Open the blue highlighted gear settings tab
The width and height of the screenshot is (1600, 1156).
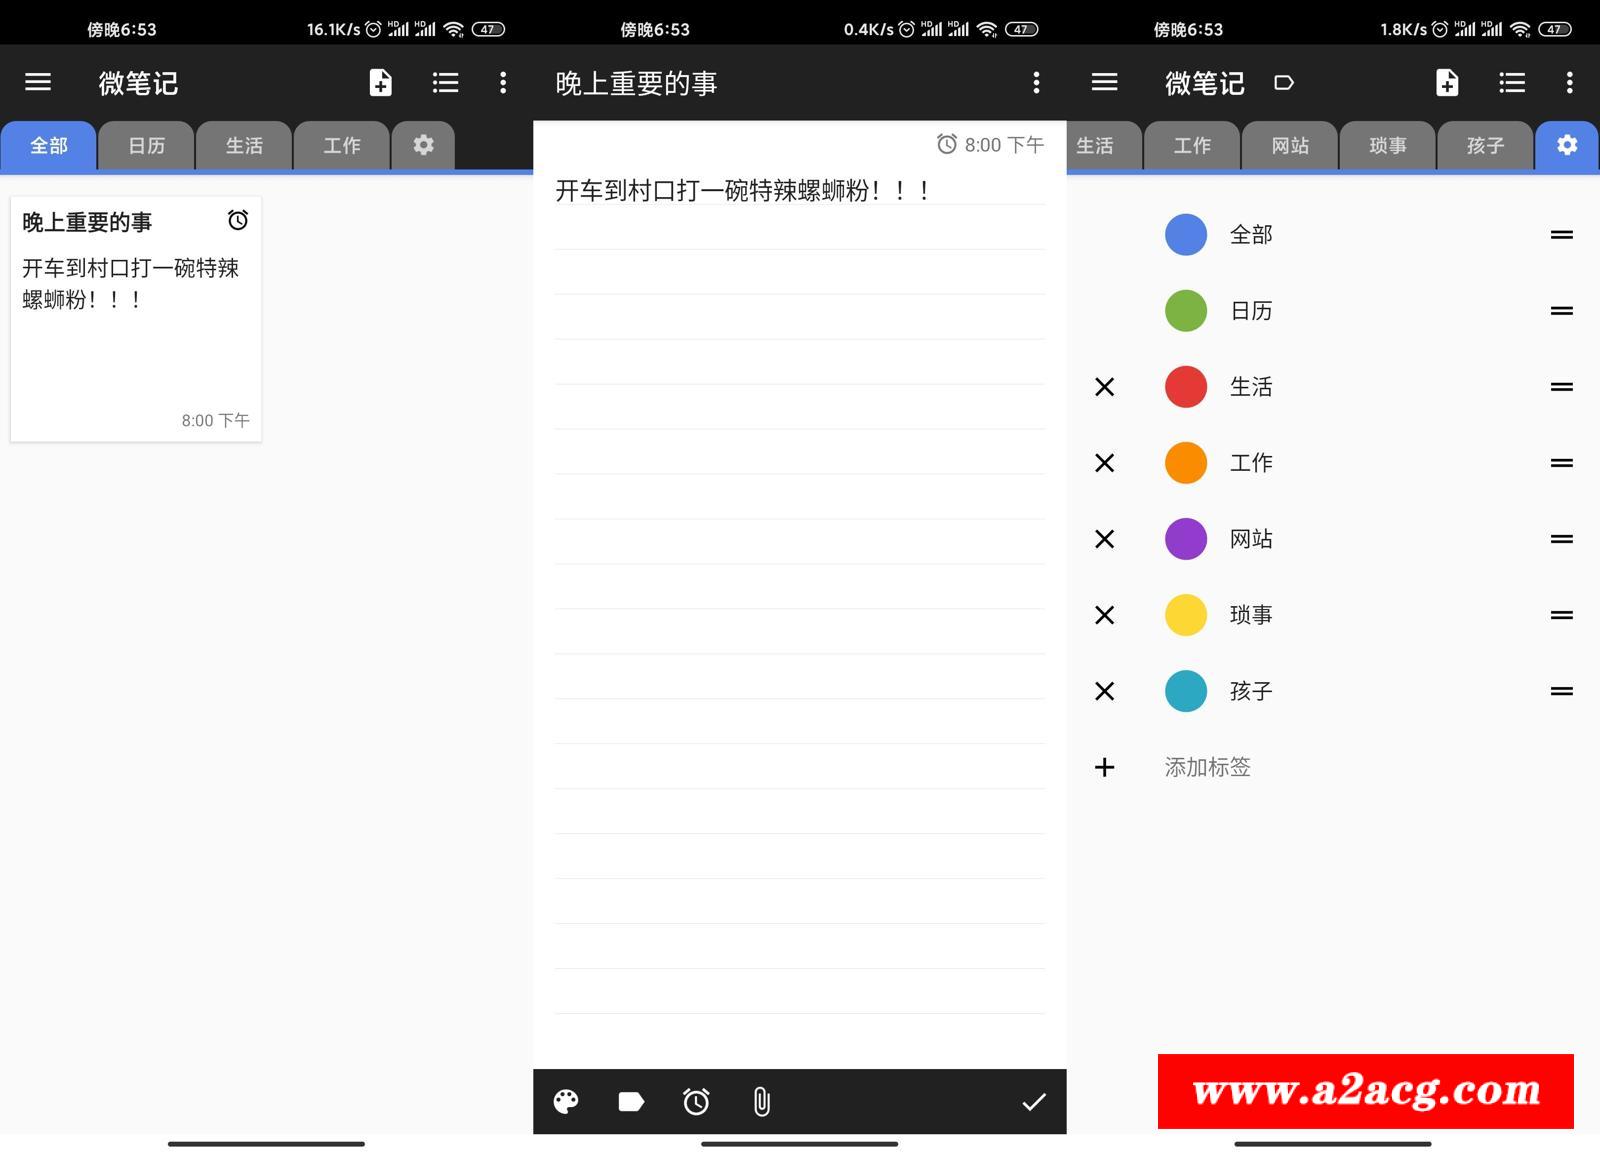coord(1566,146)
